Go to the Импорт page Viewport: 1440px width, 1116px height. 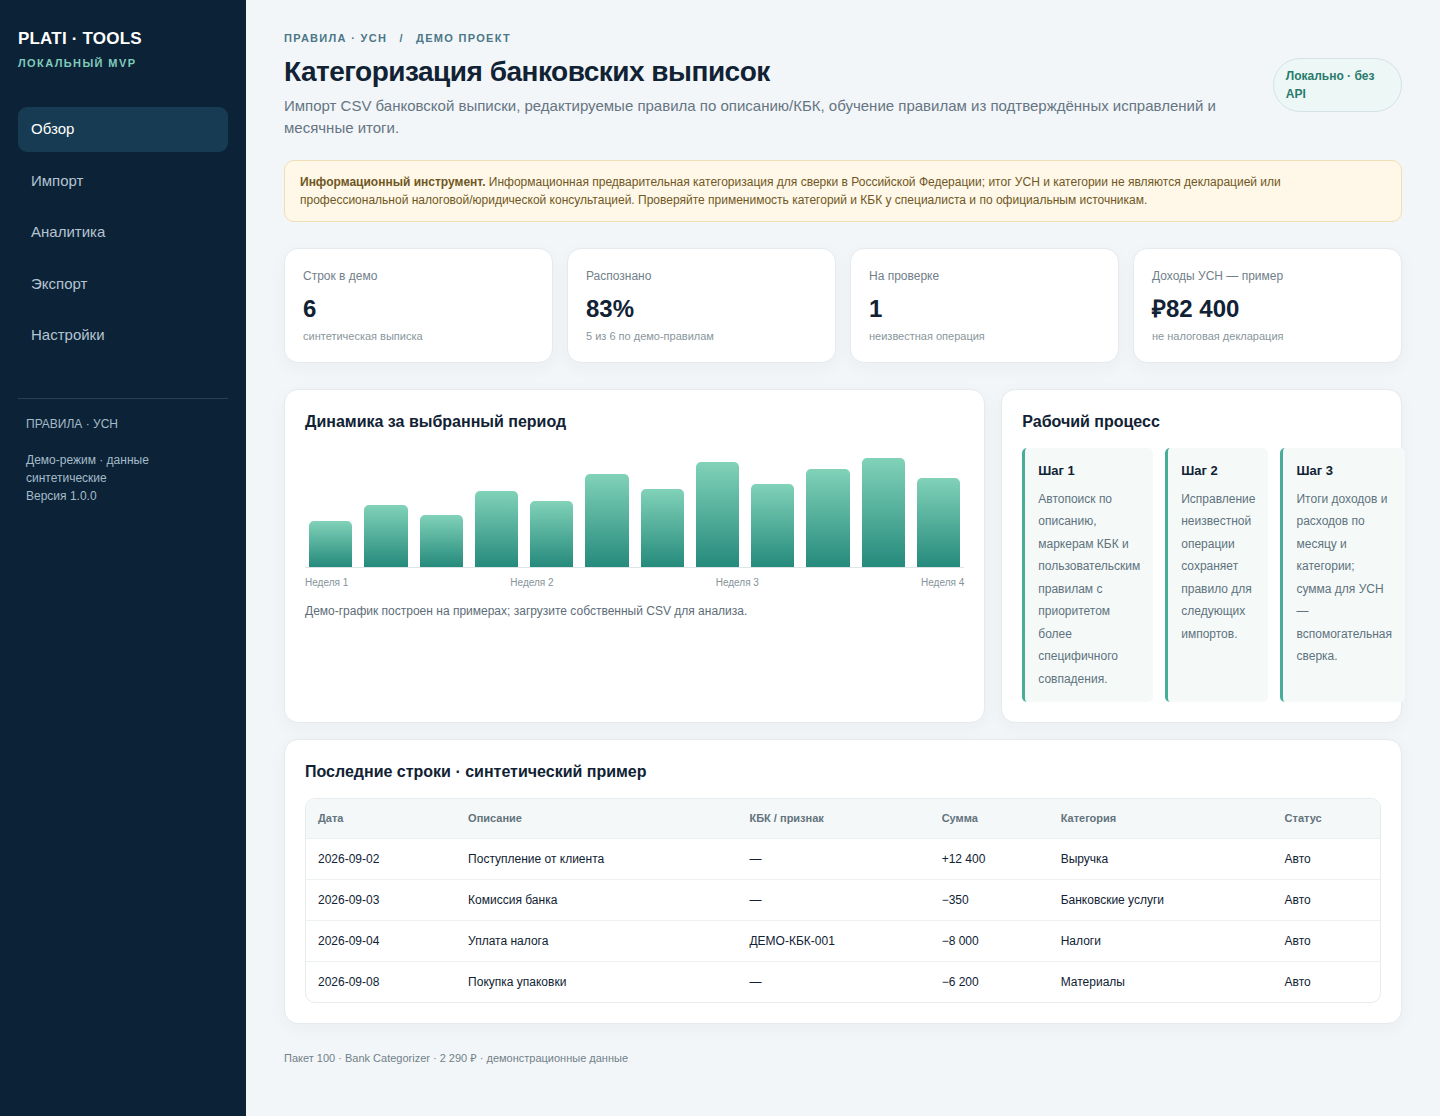pyautogui.click(x=123, y=181)
